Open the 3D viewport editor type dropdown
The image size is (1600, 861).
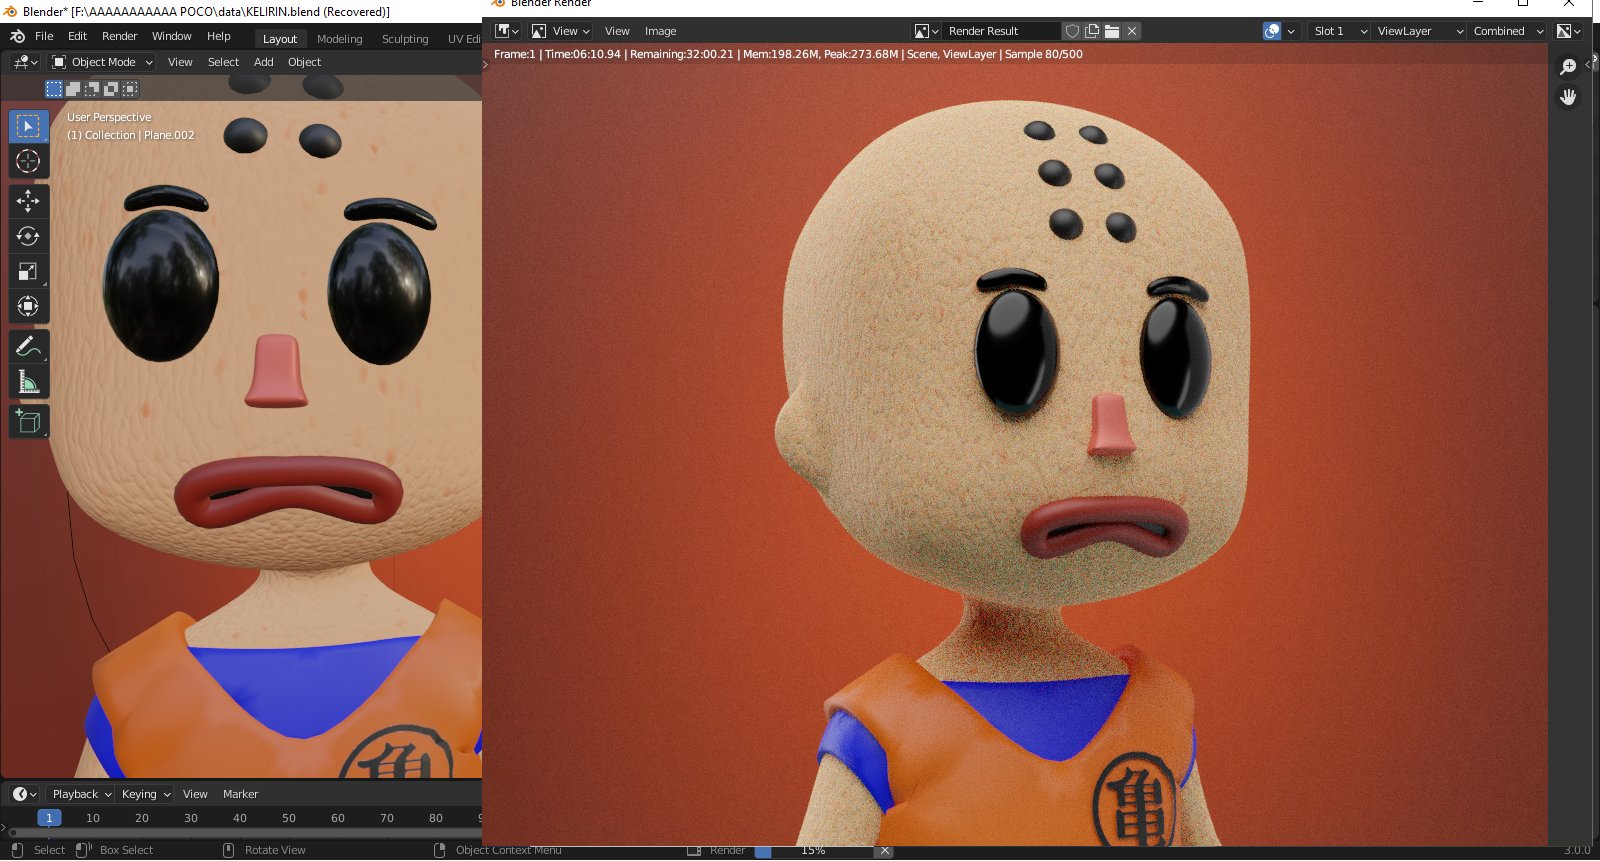coord(25,62)
